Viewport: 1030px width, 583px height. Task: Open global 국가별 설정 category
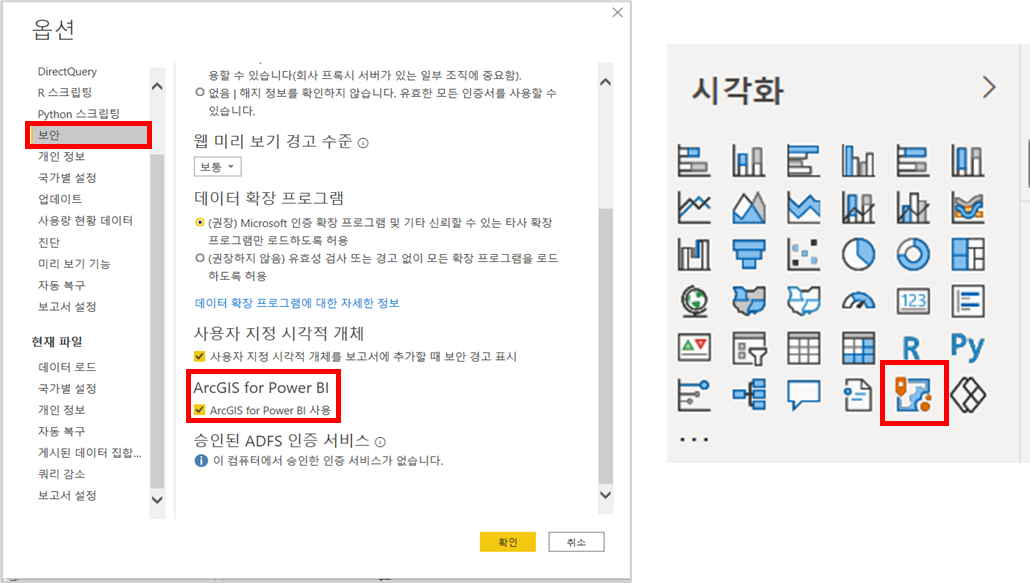pos(67,178)
